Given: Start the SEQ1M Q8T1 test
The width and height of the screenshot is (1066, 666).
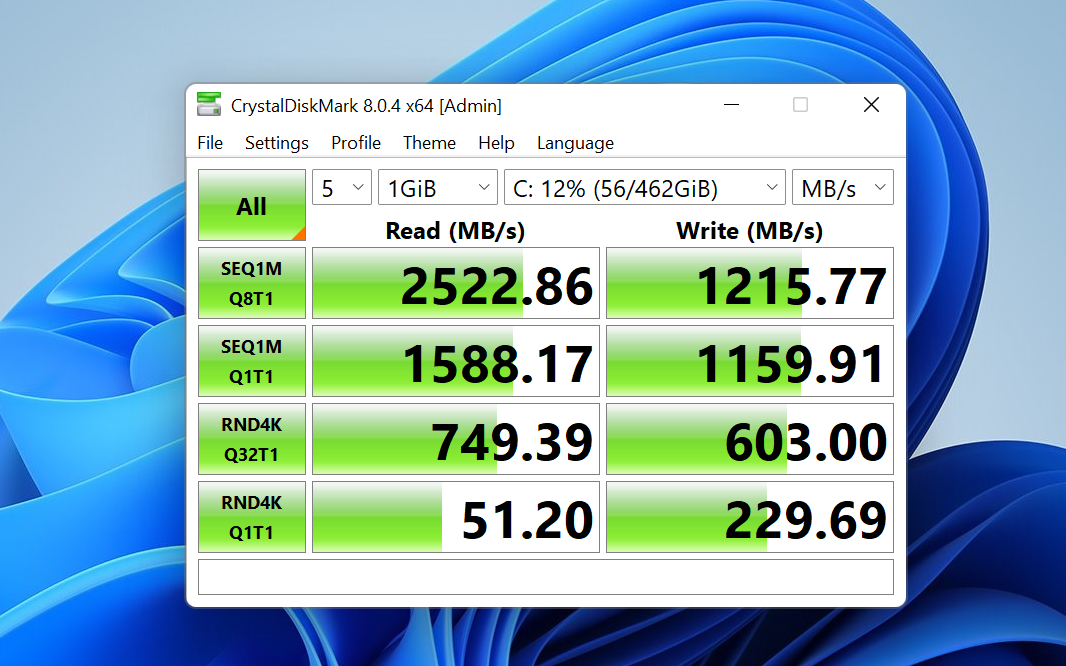Looking at the screenshot, I should [252, 283].
